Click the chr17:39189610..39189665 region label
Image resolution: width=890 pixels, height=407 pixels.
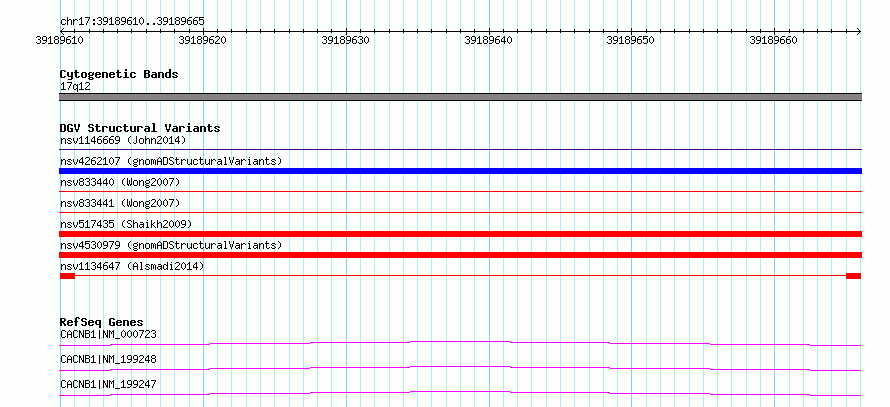coord(132,22)
